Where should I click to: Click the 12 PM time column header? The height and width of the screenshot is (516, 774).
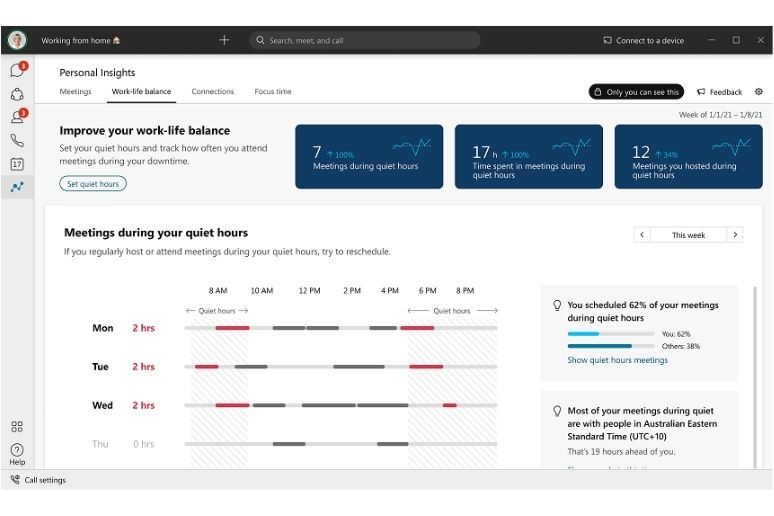coord(310,290)
